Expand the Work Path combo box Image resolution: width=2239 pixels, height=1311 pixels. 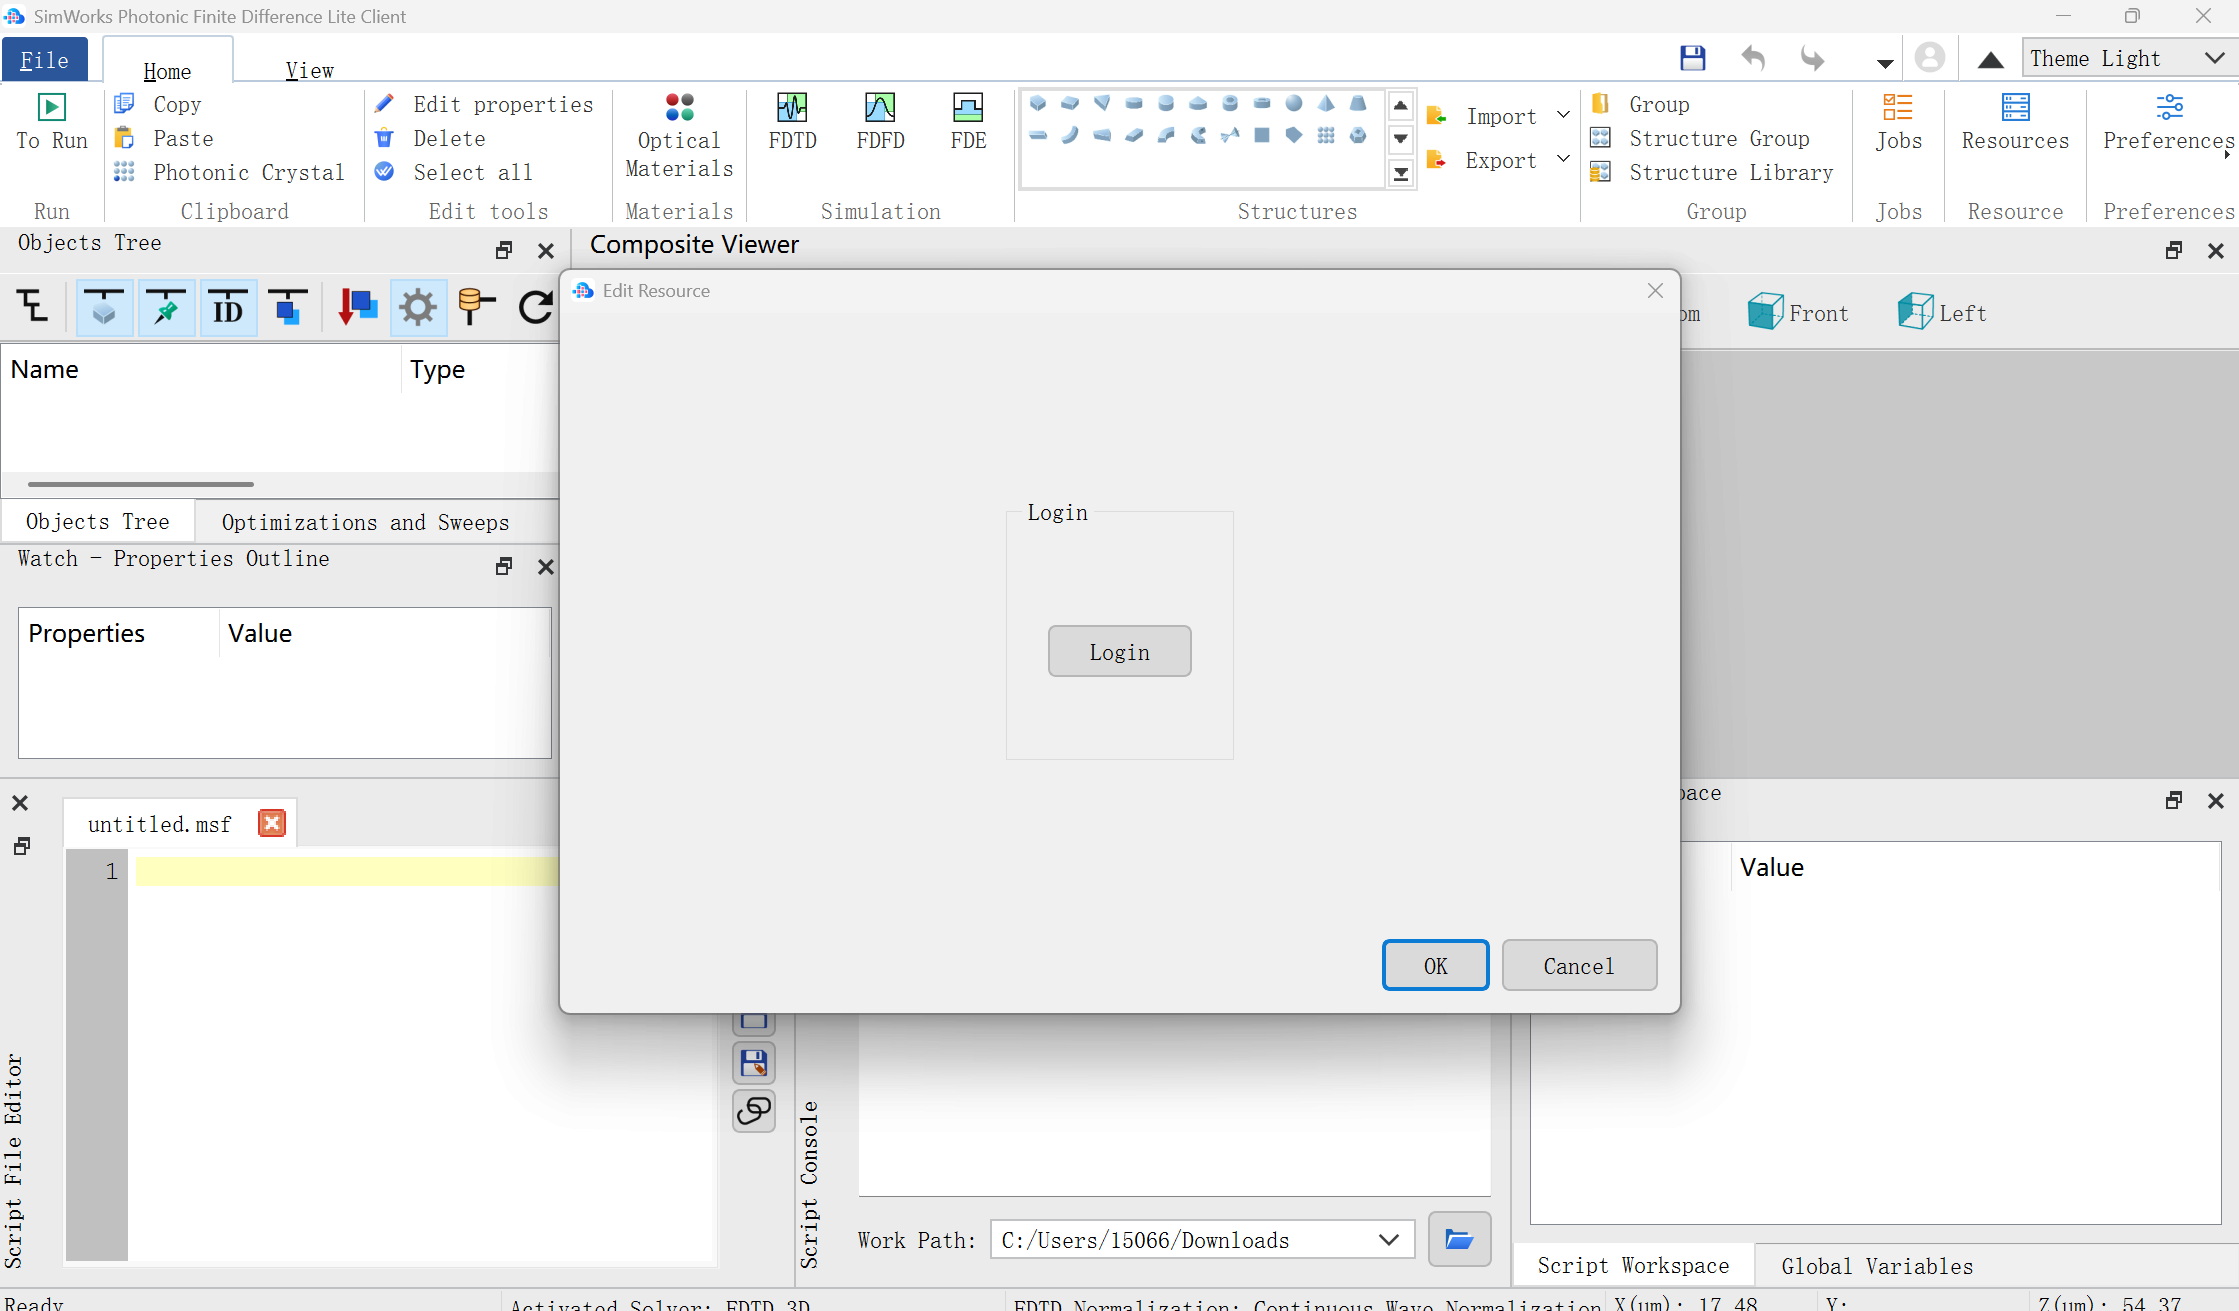[1388, 1240]
